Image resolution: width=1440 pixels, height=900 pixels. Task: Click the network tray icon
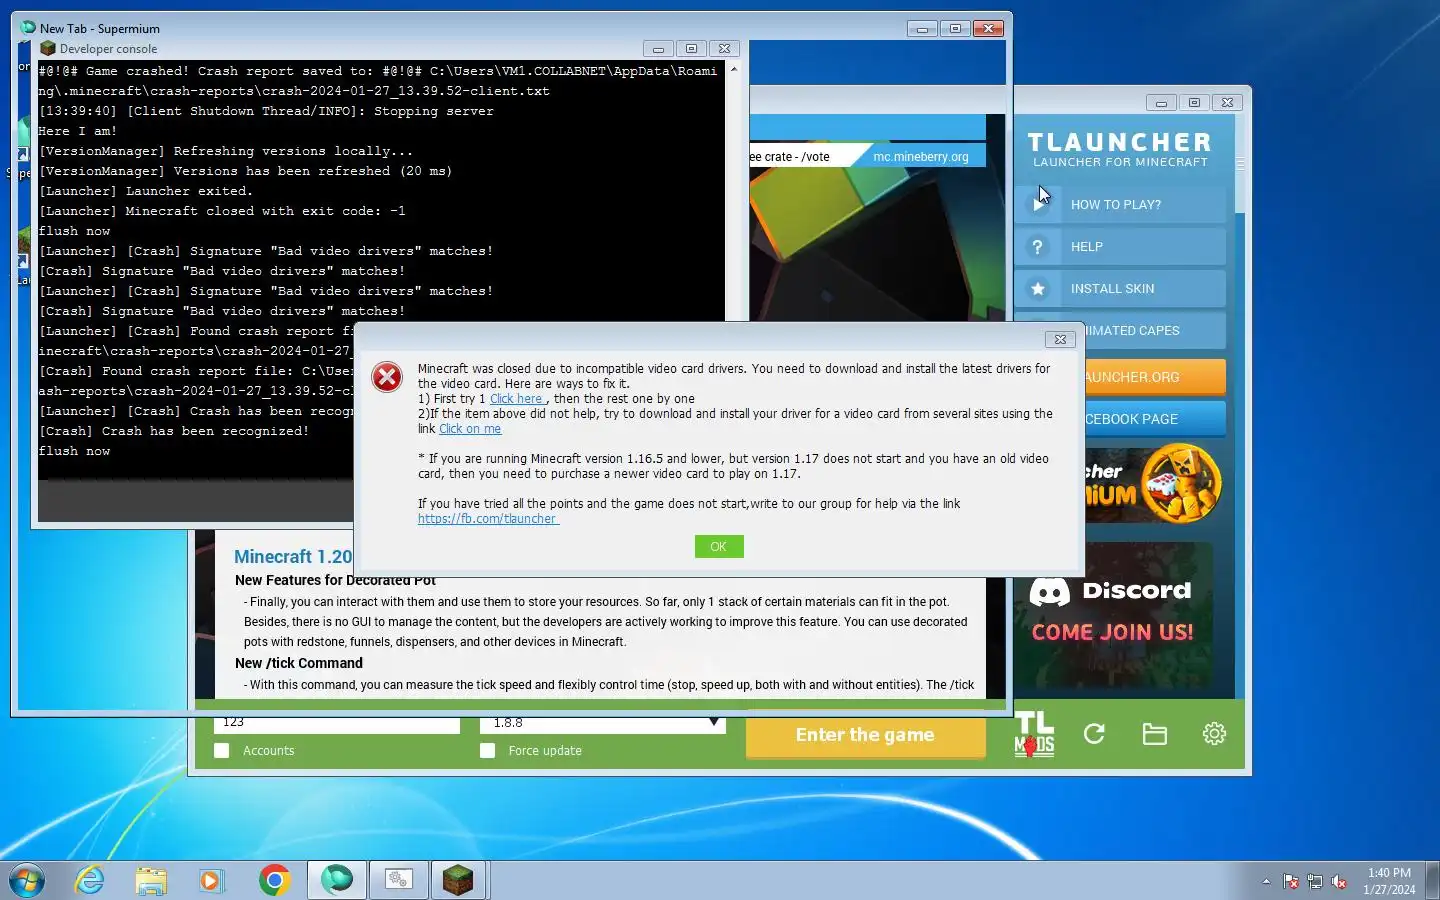(x=1315, y=881)
